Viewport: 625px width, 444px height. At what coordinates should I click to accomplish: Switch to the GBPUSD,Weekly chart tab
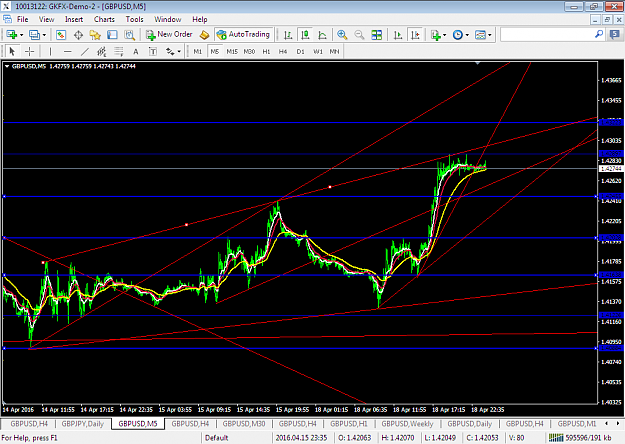pyautogui.click(x=407, y=424)
